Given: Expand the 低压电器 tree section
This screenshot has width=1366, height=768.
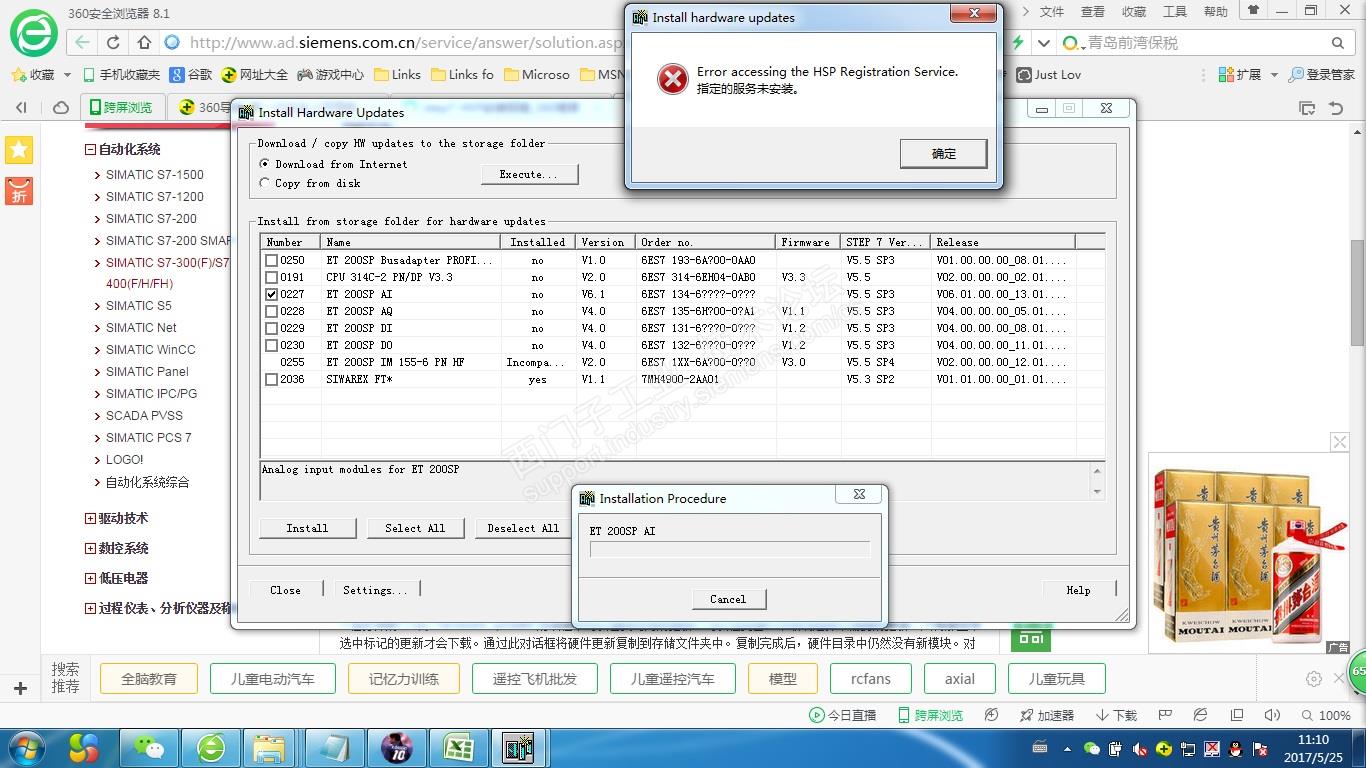Looking at the screenshot, I should pos(90,578).
